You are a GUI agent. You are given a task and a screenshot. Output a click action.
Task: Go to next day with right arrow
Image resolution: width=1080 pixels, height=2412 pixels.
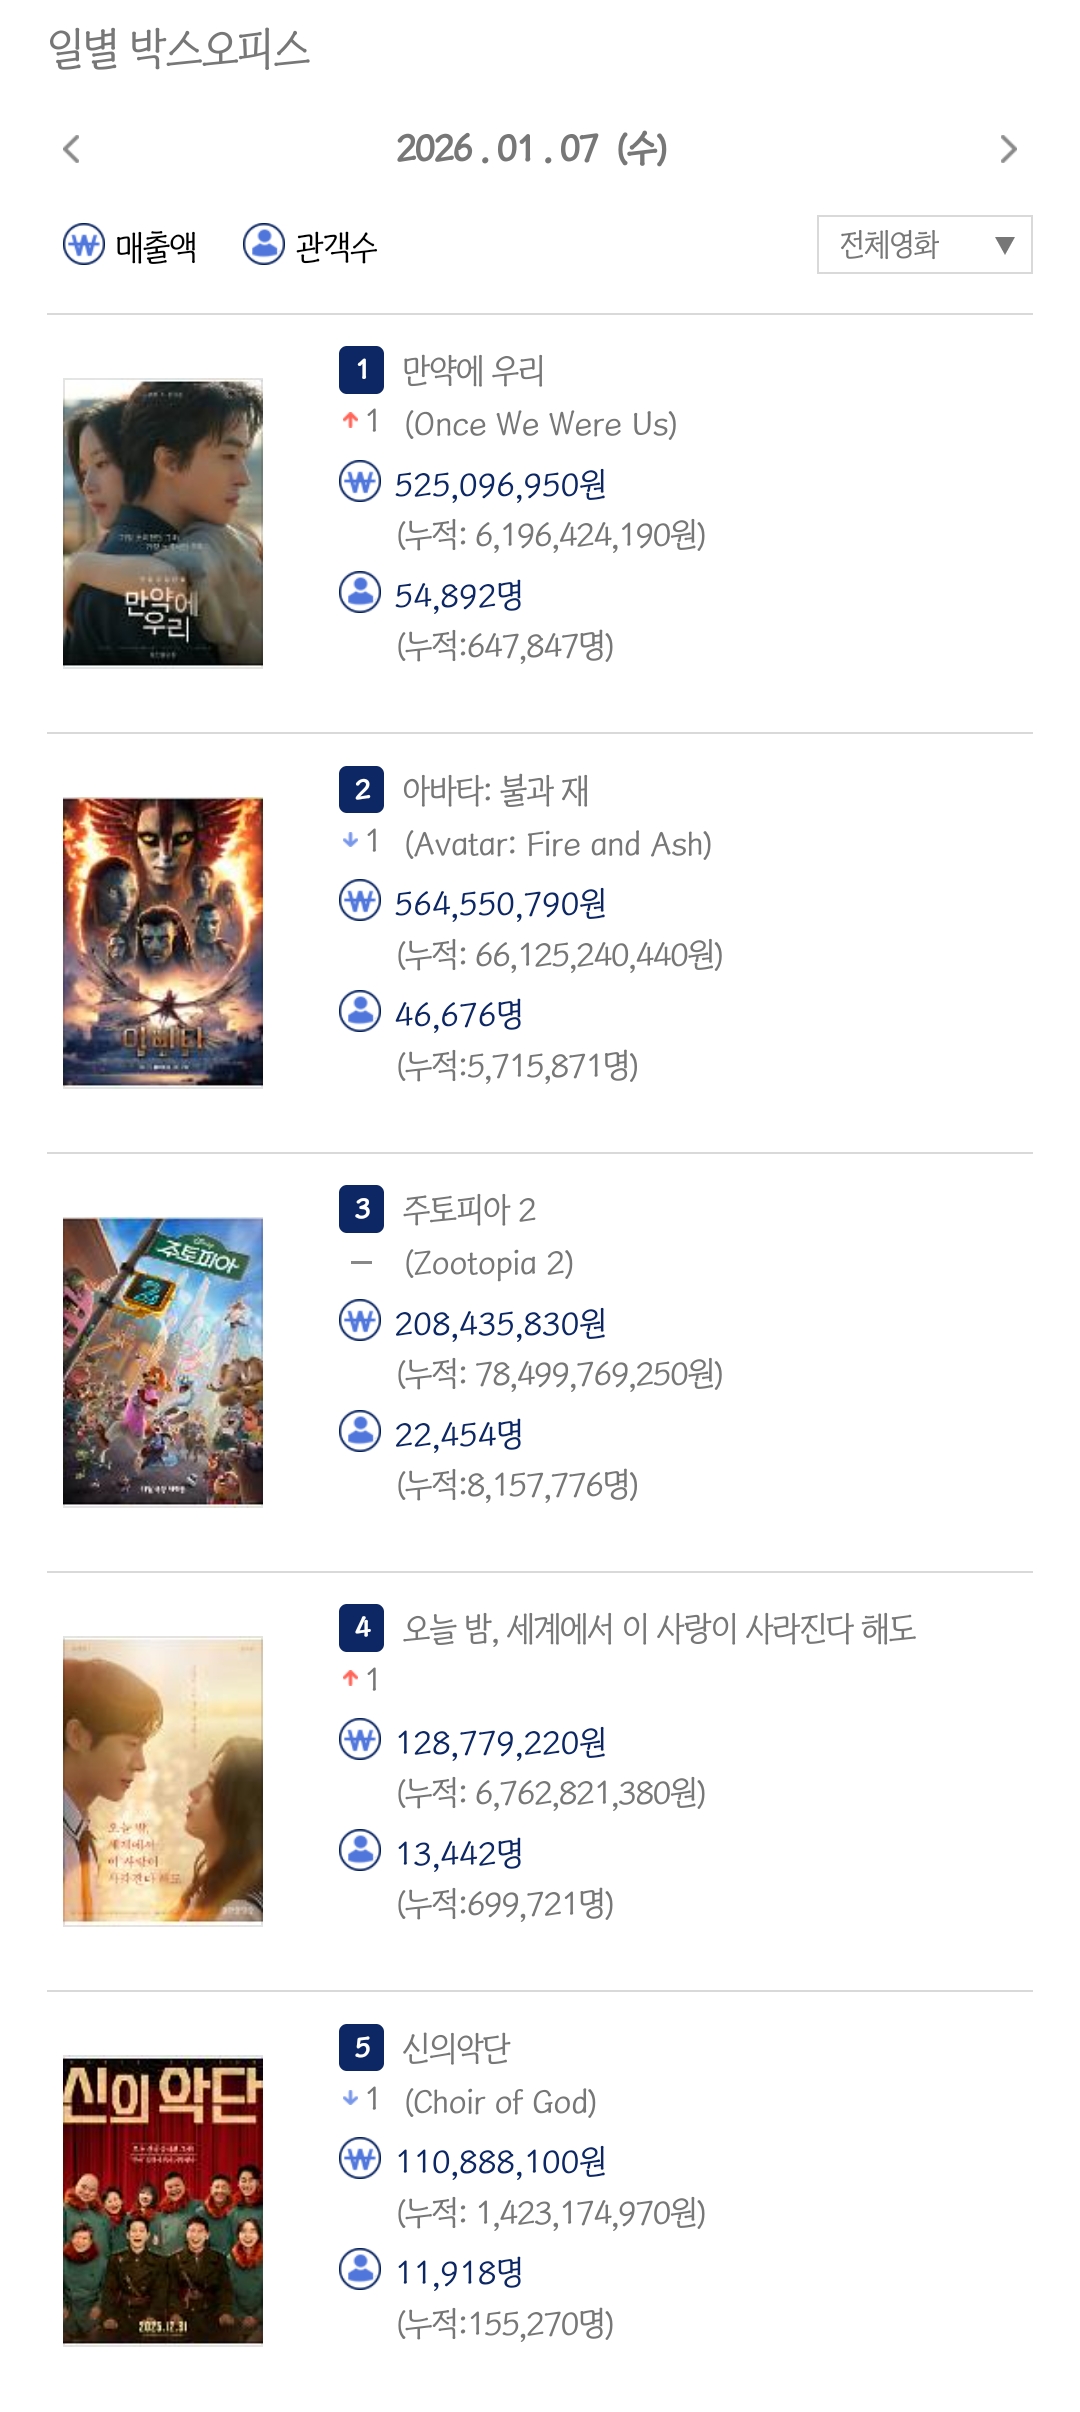click(x=1008, y=149)
